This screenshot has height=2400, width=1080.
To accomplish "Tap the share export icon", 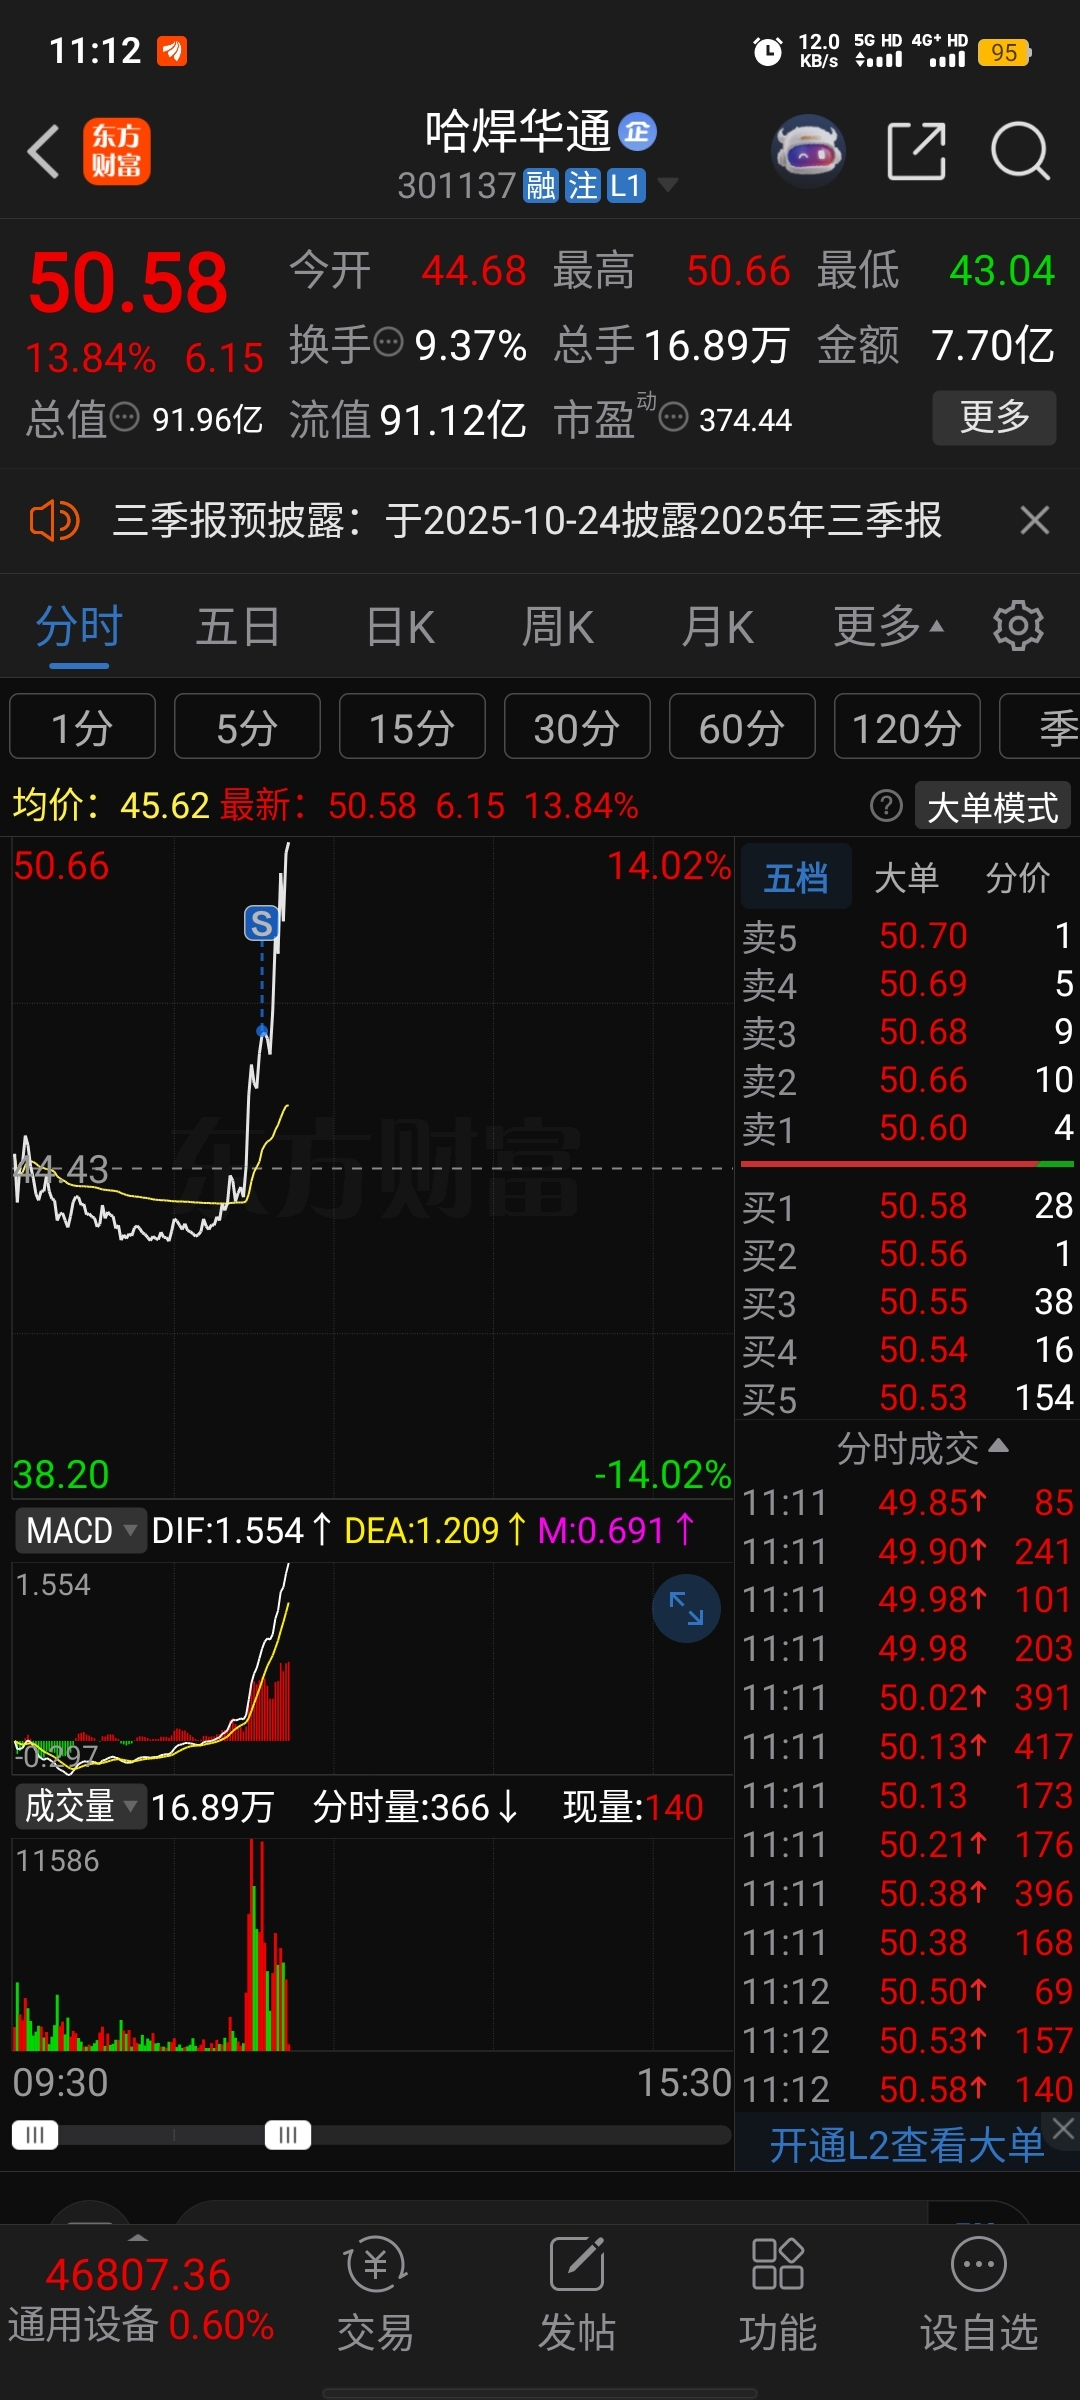I will 916,152.
